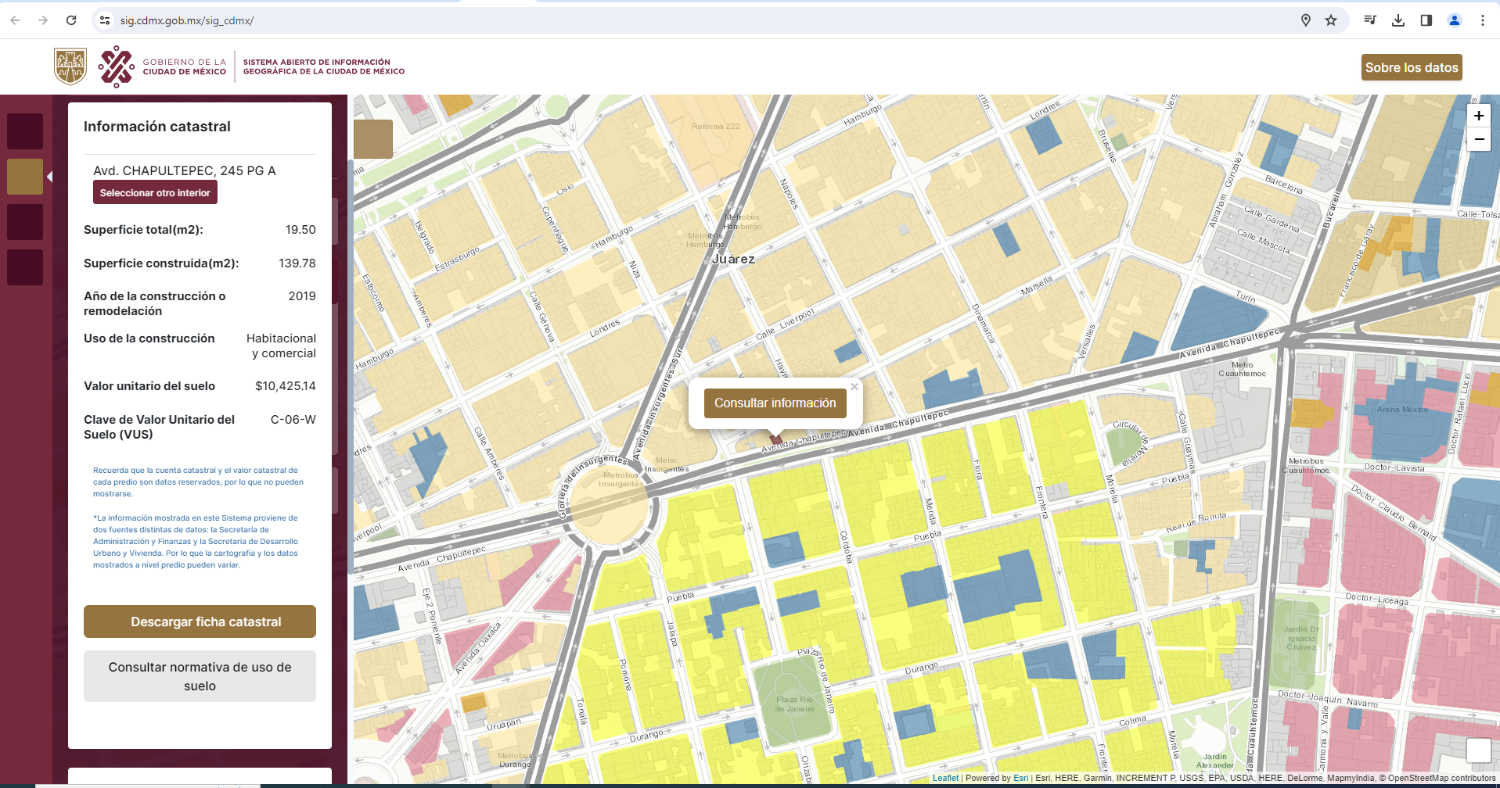Close the Consultar información popup

pyautogui.click(x=854, y=386)
